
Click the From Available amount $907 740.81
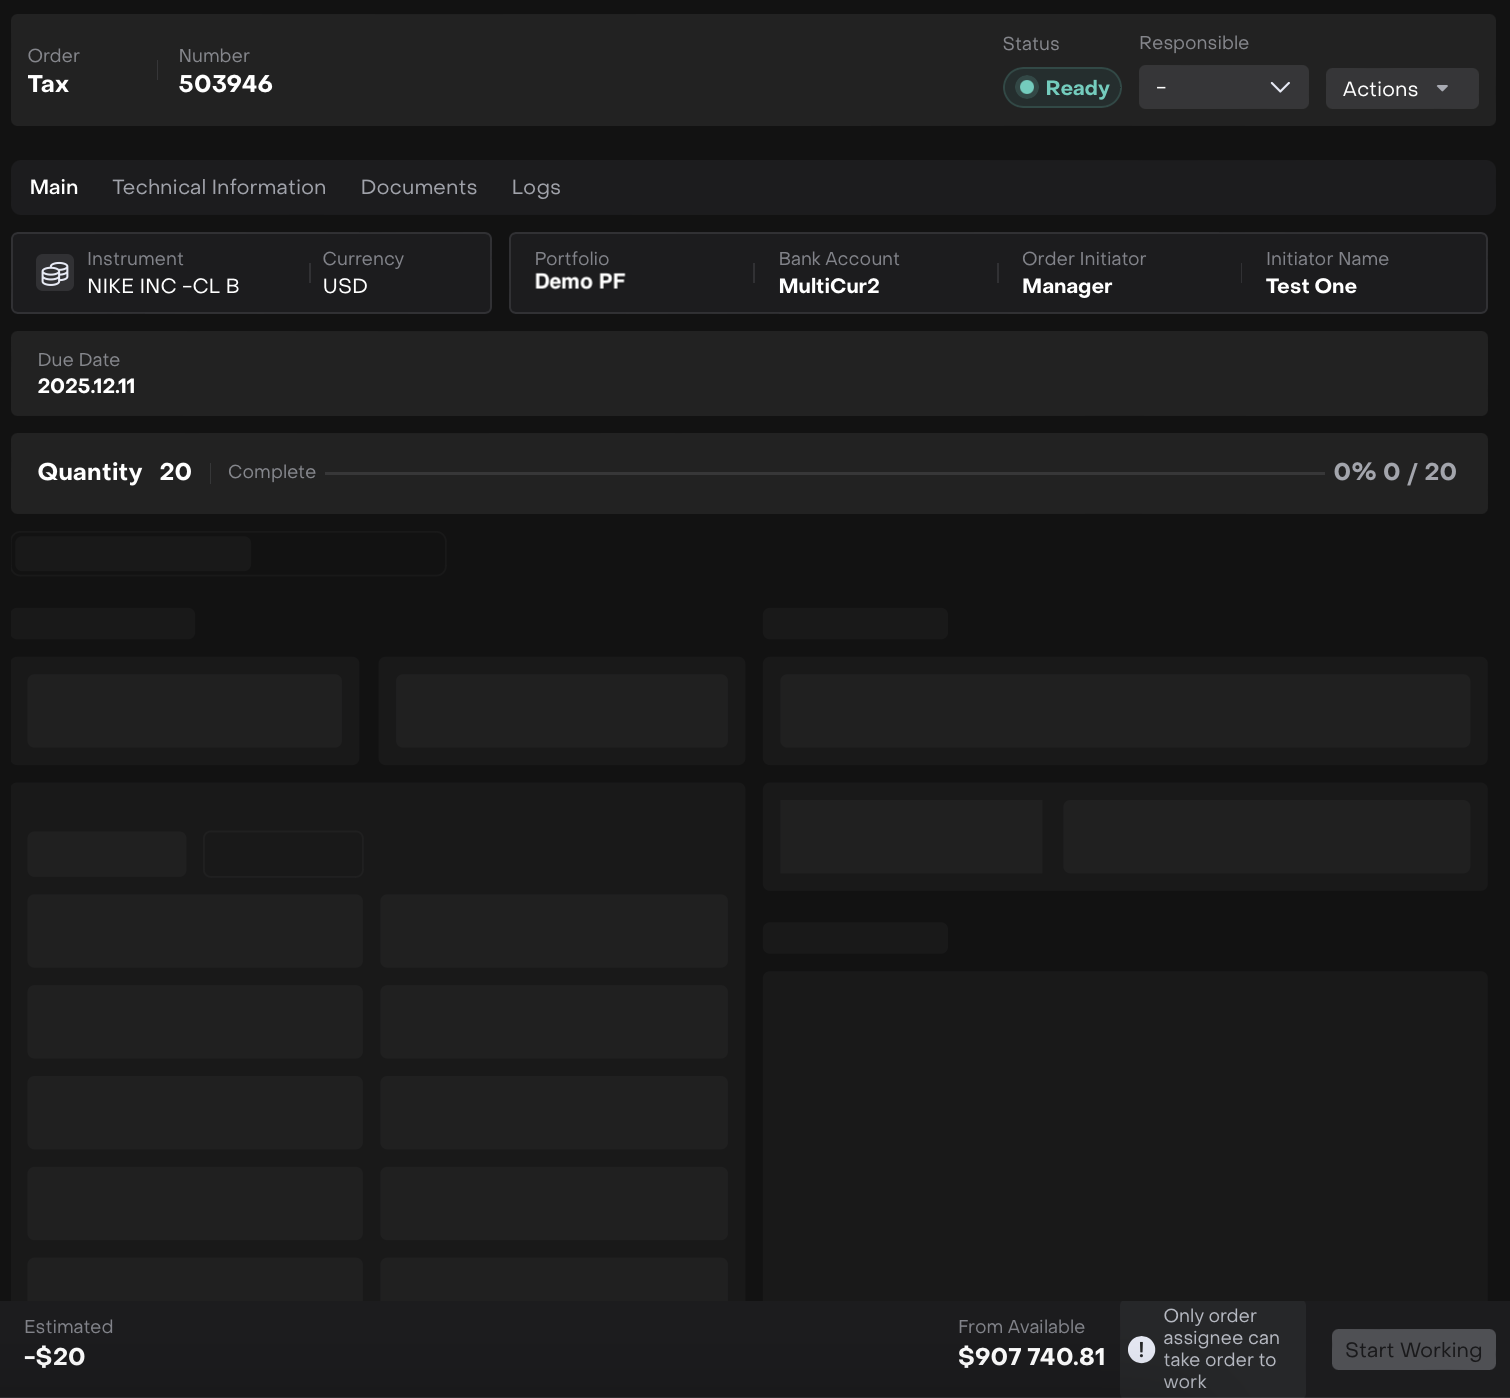pyautogui.click(x=1031, y=1357)
